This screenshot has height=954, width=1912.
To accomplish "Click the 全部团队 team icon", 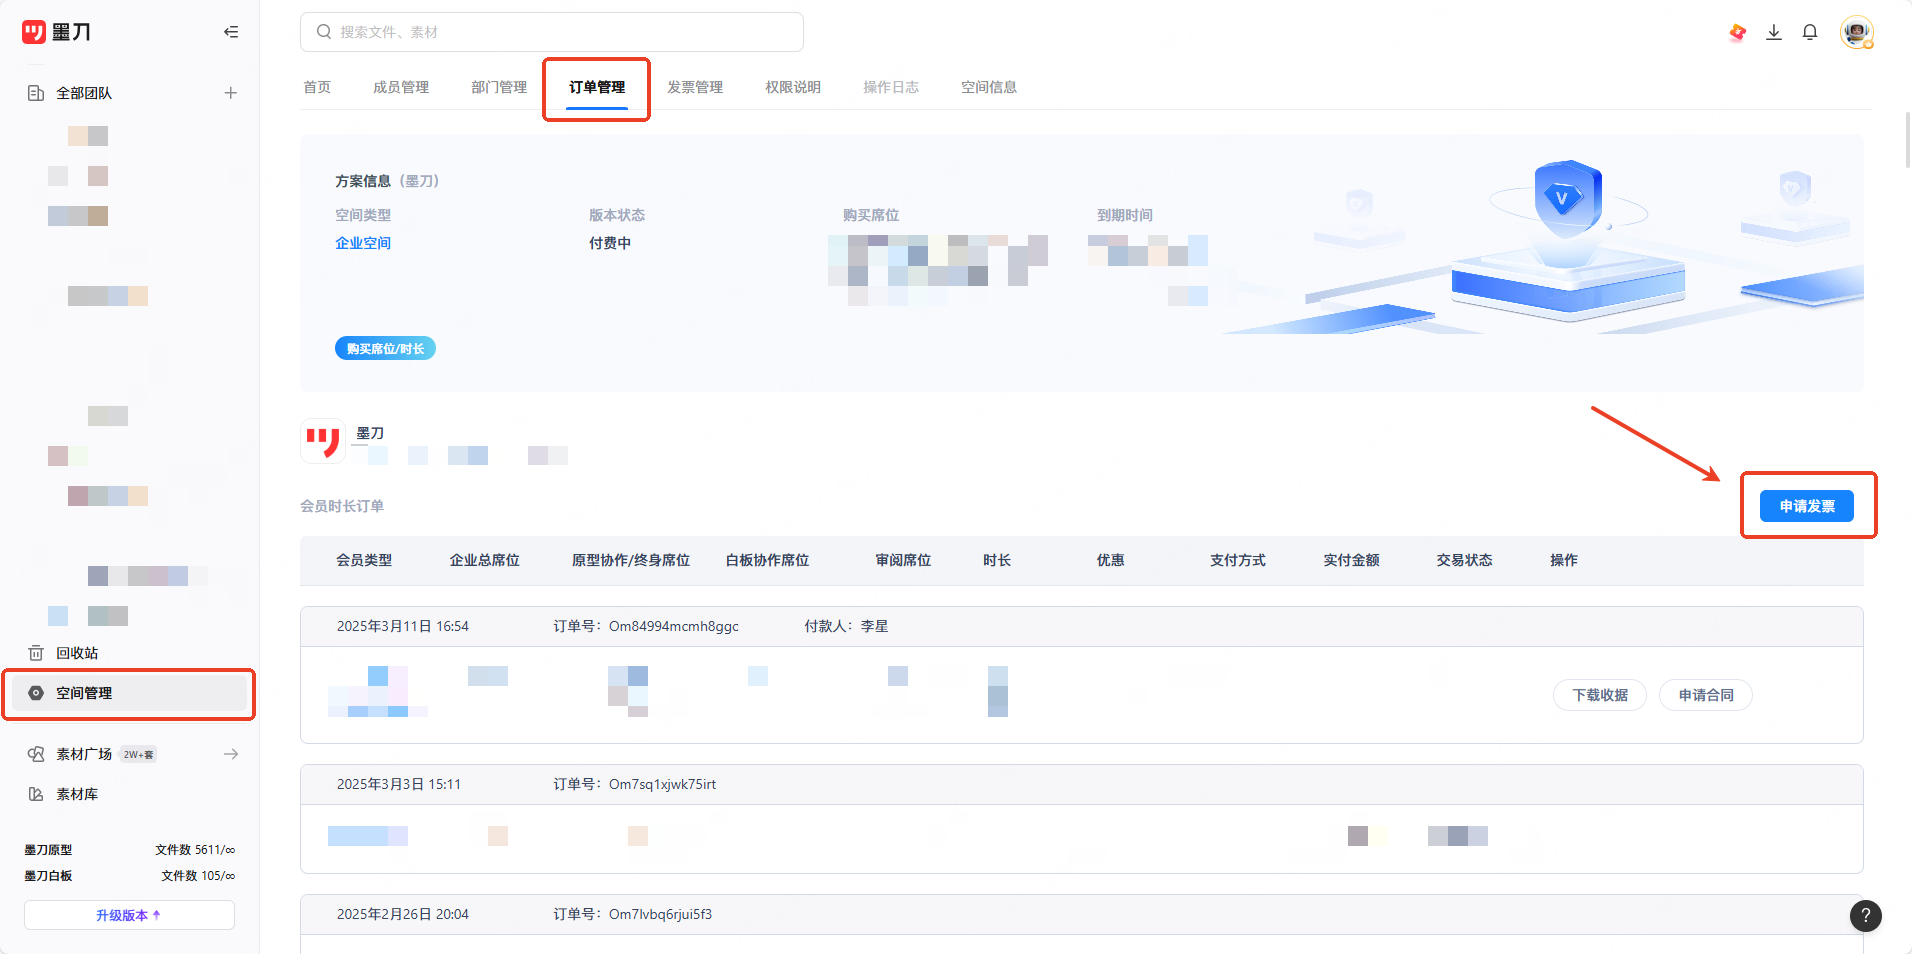I will click(x=36, y=93).
